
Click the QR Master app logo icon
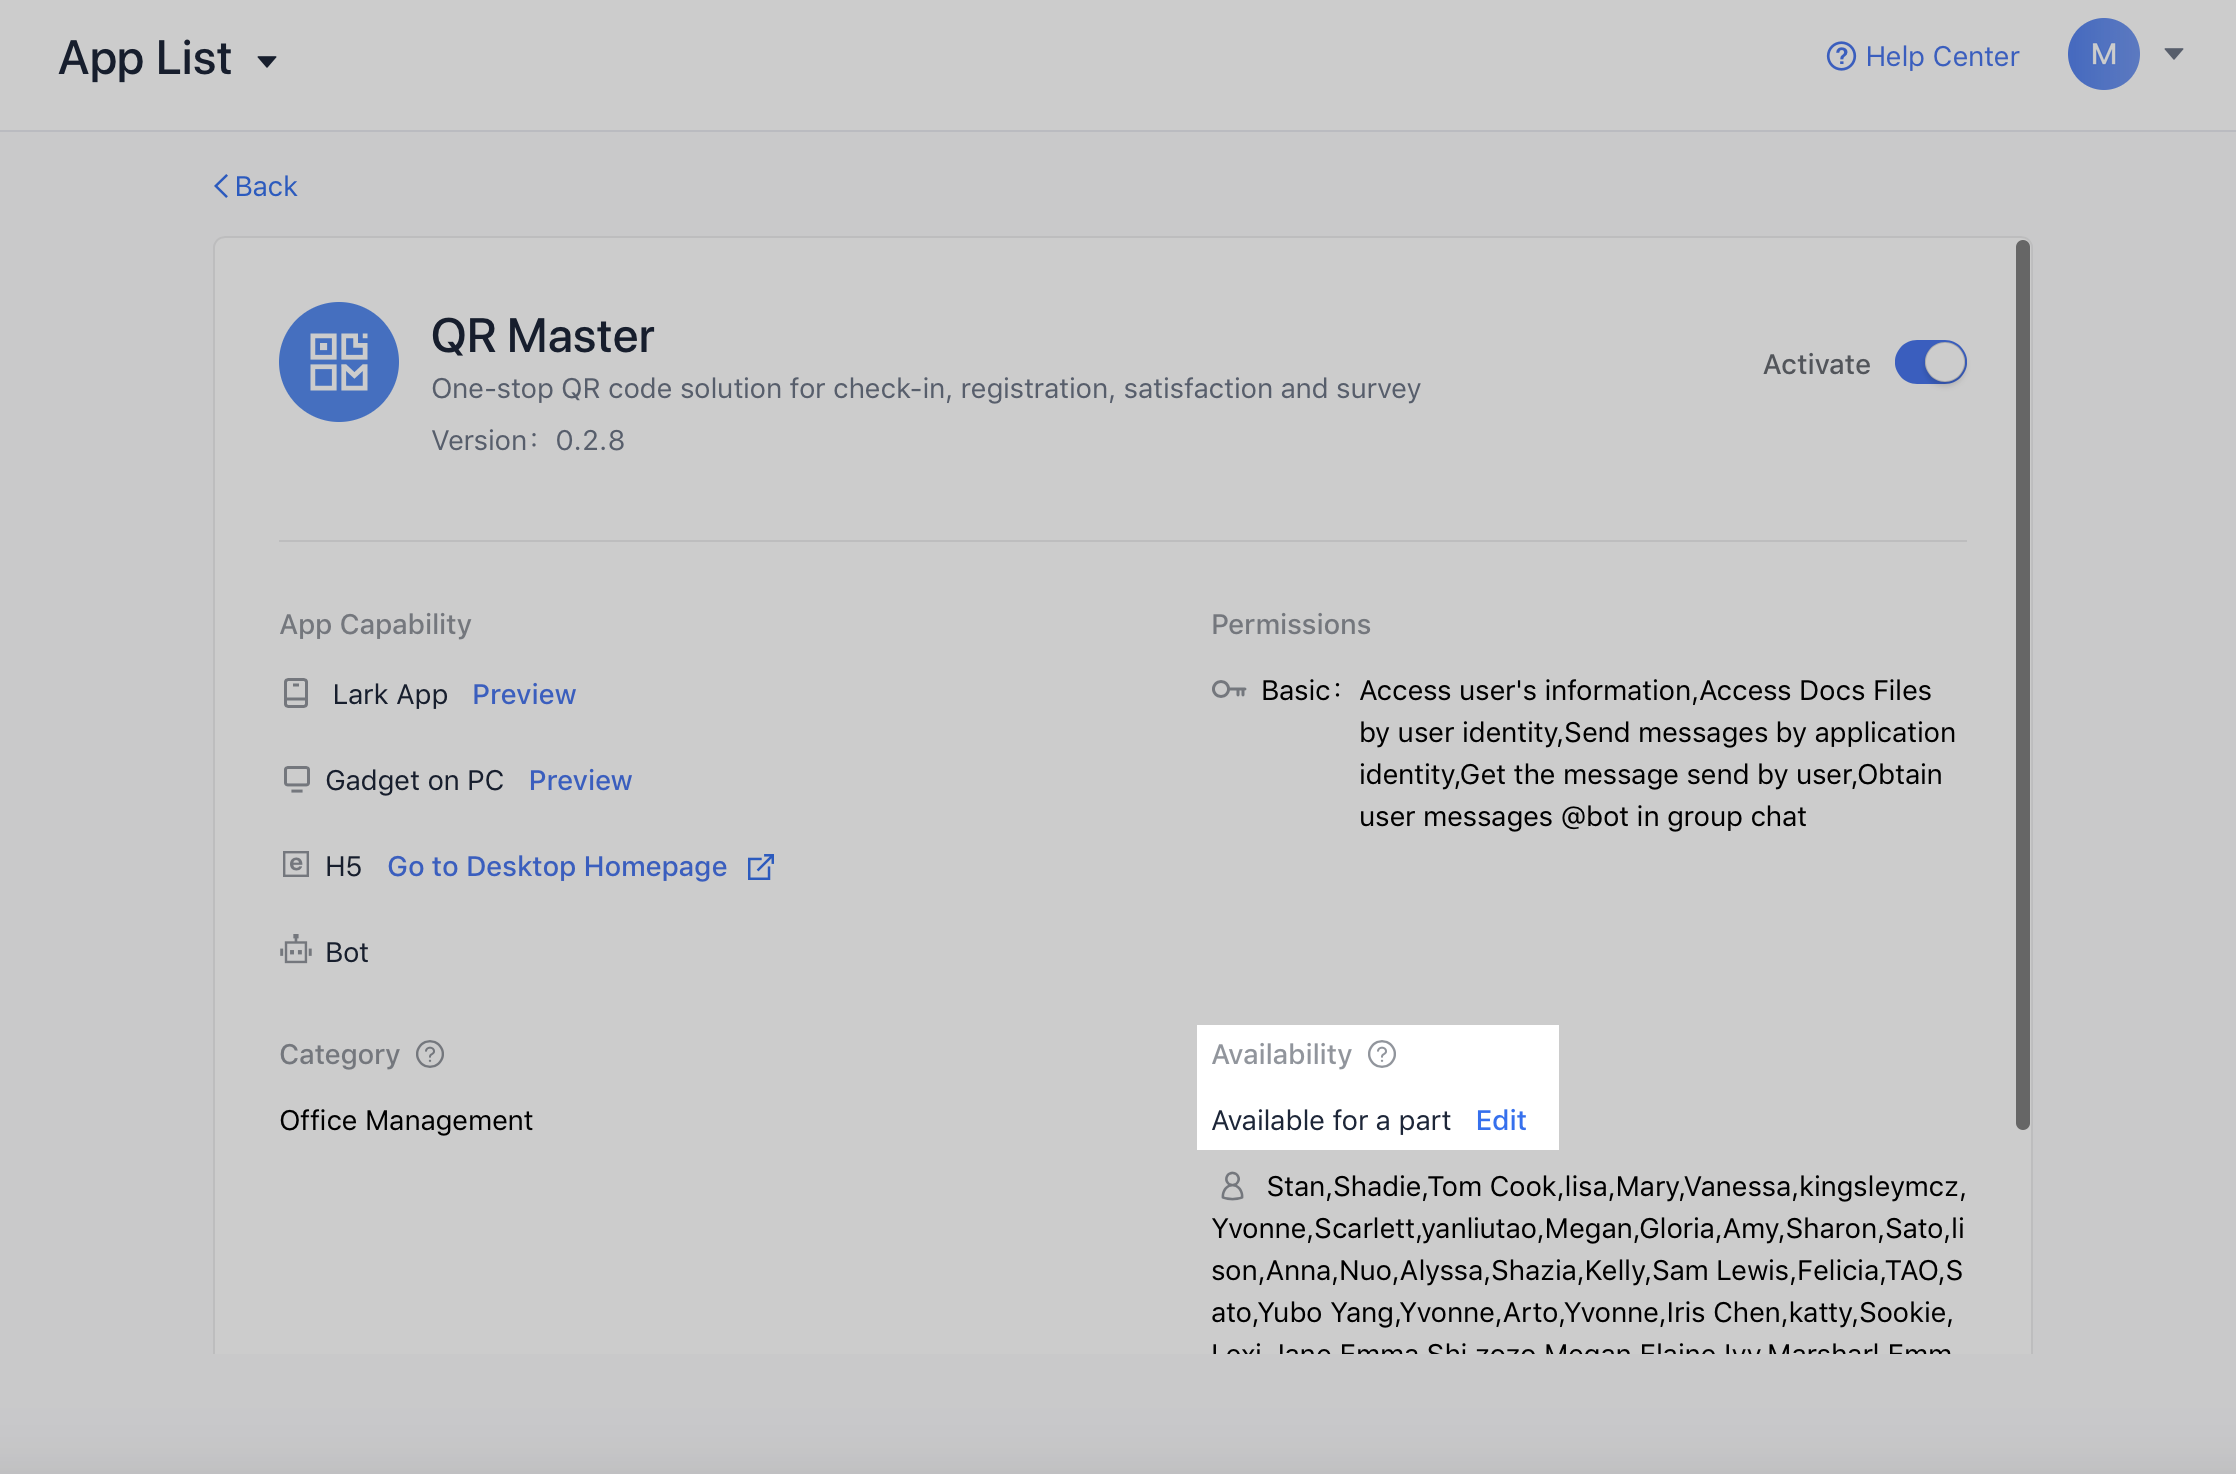338,362
